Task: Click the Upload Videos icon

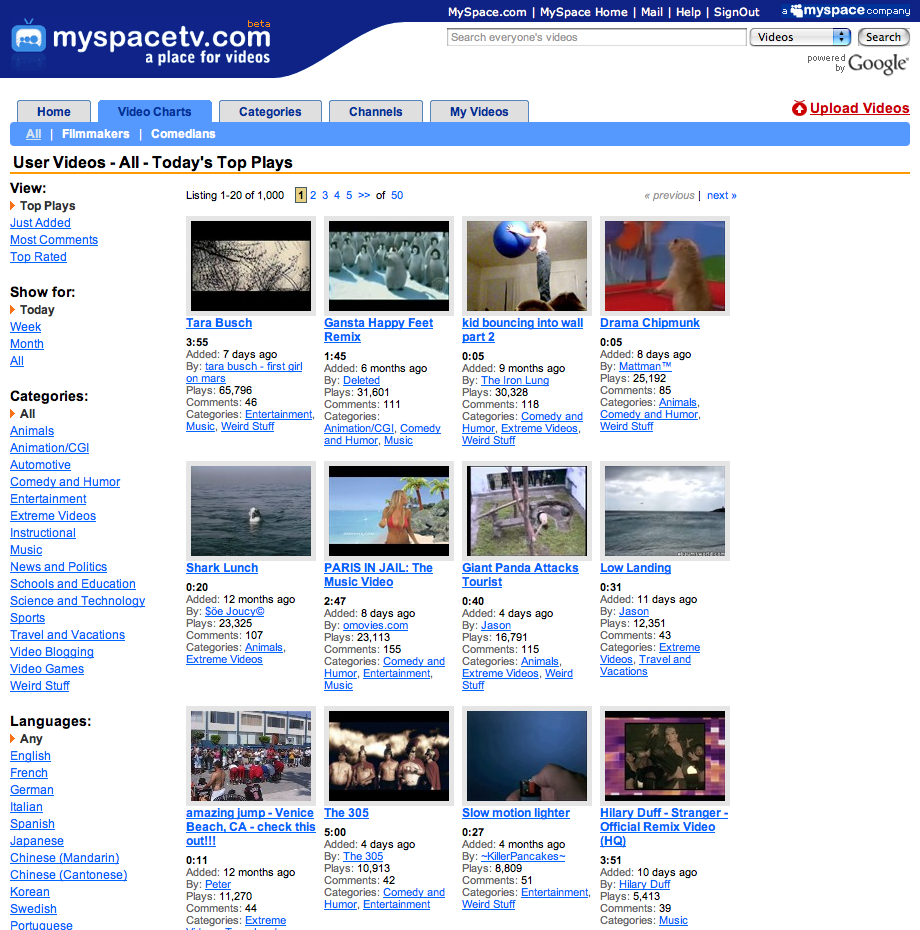Action: pyautogui.click(x=799, y=108)
